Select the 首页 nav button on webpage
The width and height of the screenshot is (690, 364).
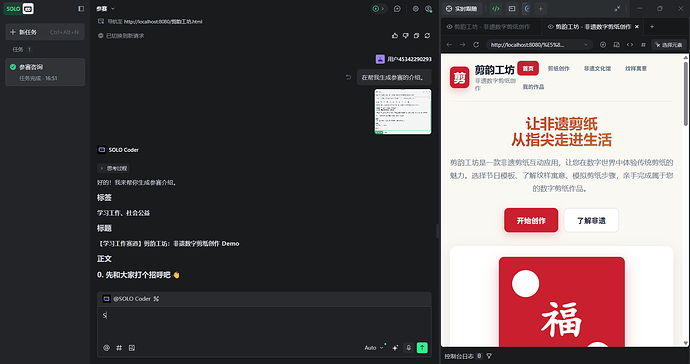[528, 68]
